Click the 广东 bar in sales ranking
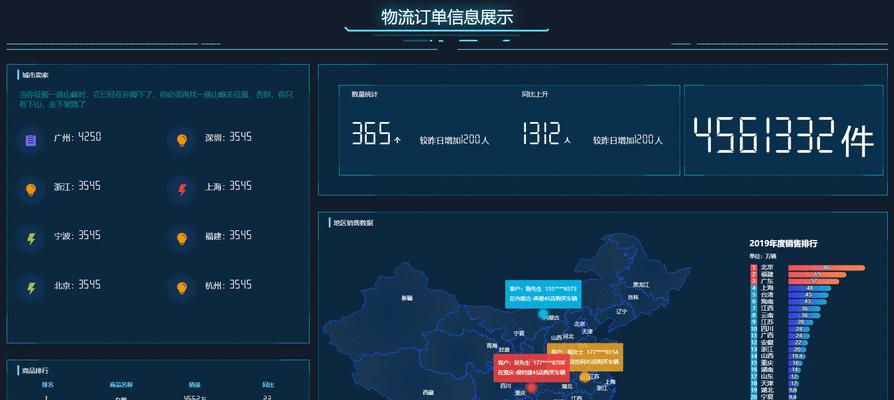This screenshot has width=894, height=400. click(x=814, y=281)
